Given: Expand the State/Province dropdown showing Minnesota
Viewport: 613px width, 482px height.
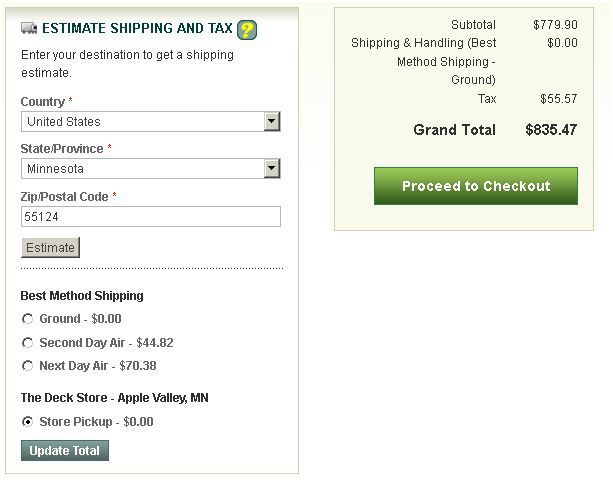Looking at the screenshot, I should click(151, 169).
